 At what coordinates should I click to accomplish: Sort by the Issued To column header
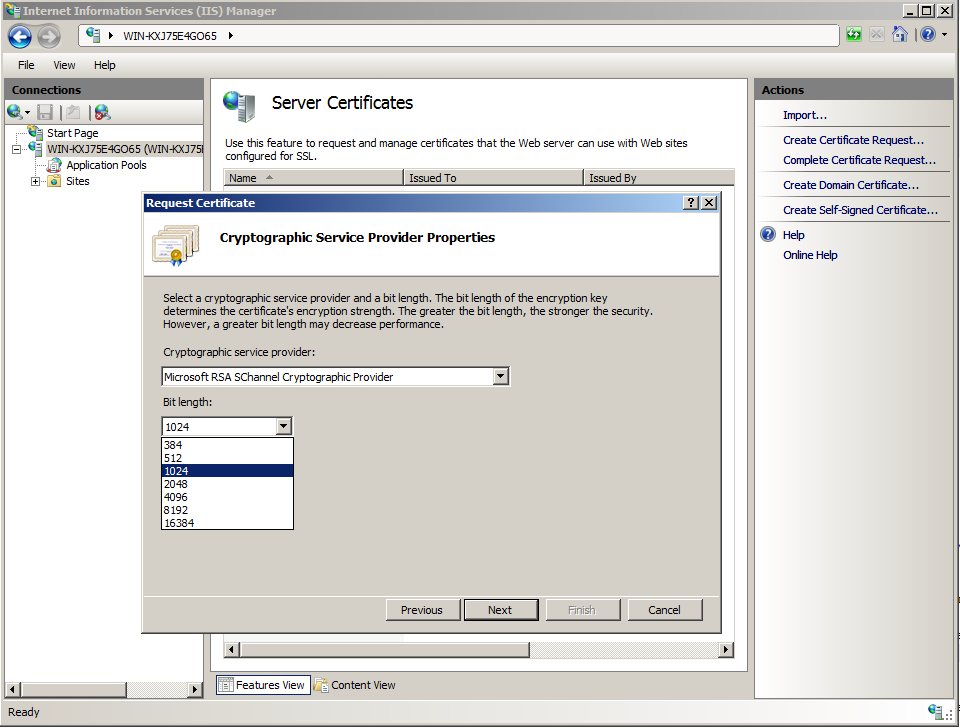pos(493,178)
